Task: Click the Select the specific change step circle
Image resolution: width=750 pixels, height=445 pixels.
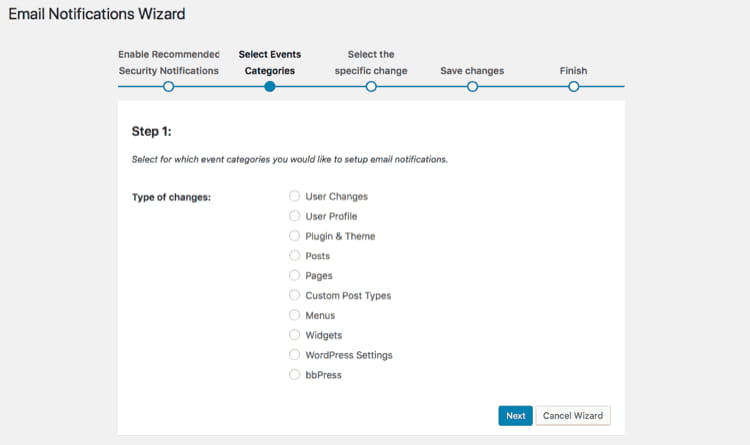Action: (x=371, y=87)
